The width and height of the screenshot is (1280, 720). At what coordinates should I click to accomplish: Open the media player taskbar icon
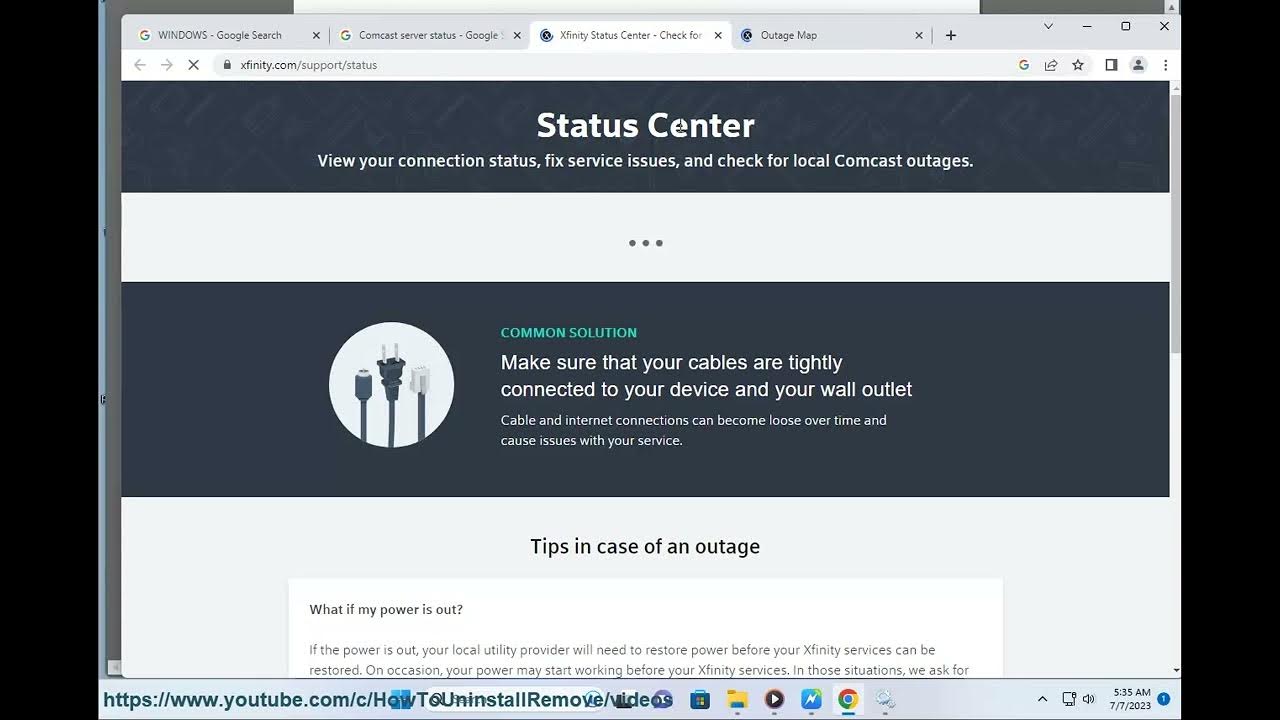coord(774,699)
